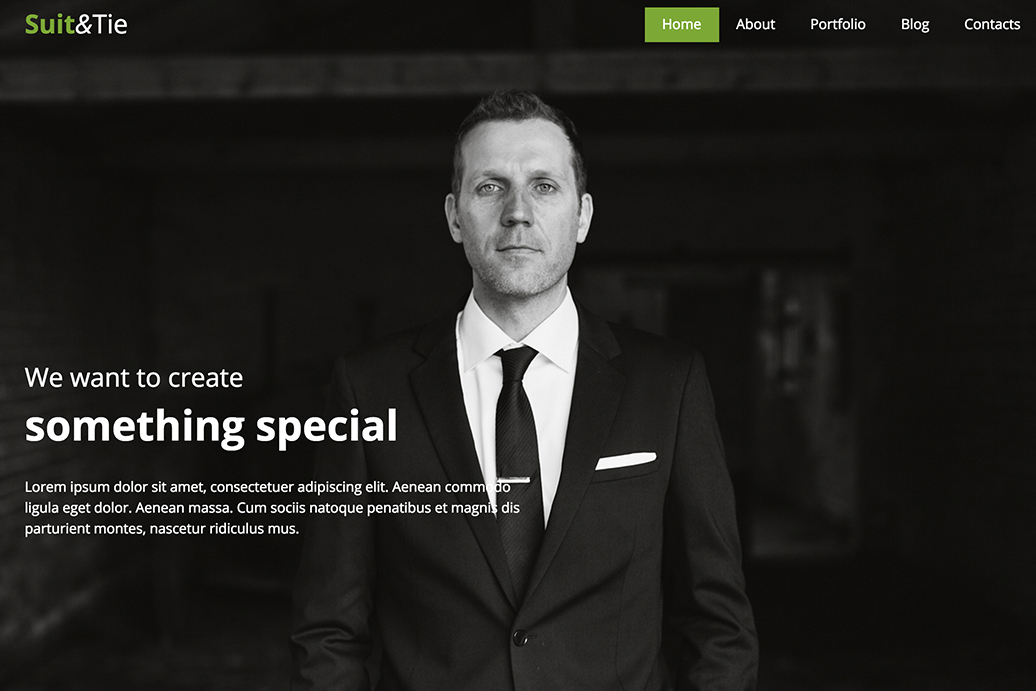Open the Home menu item
The height and width of the screenshot is (691, 1036).
coord(681,24)
